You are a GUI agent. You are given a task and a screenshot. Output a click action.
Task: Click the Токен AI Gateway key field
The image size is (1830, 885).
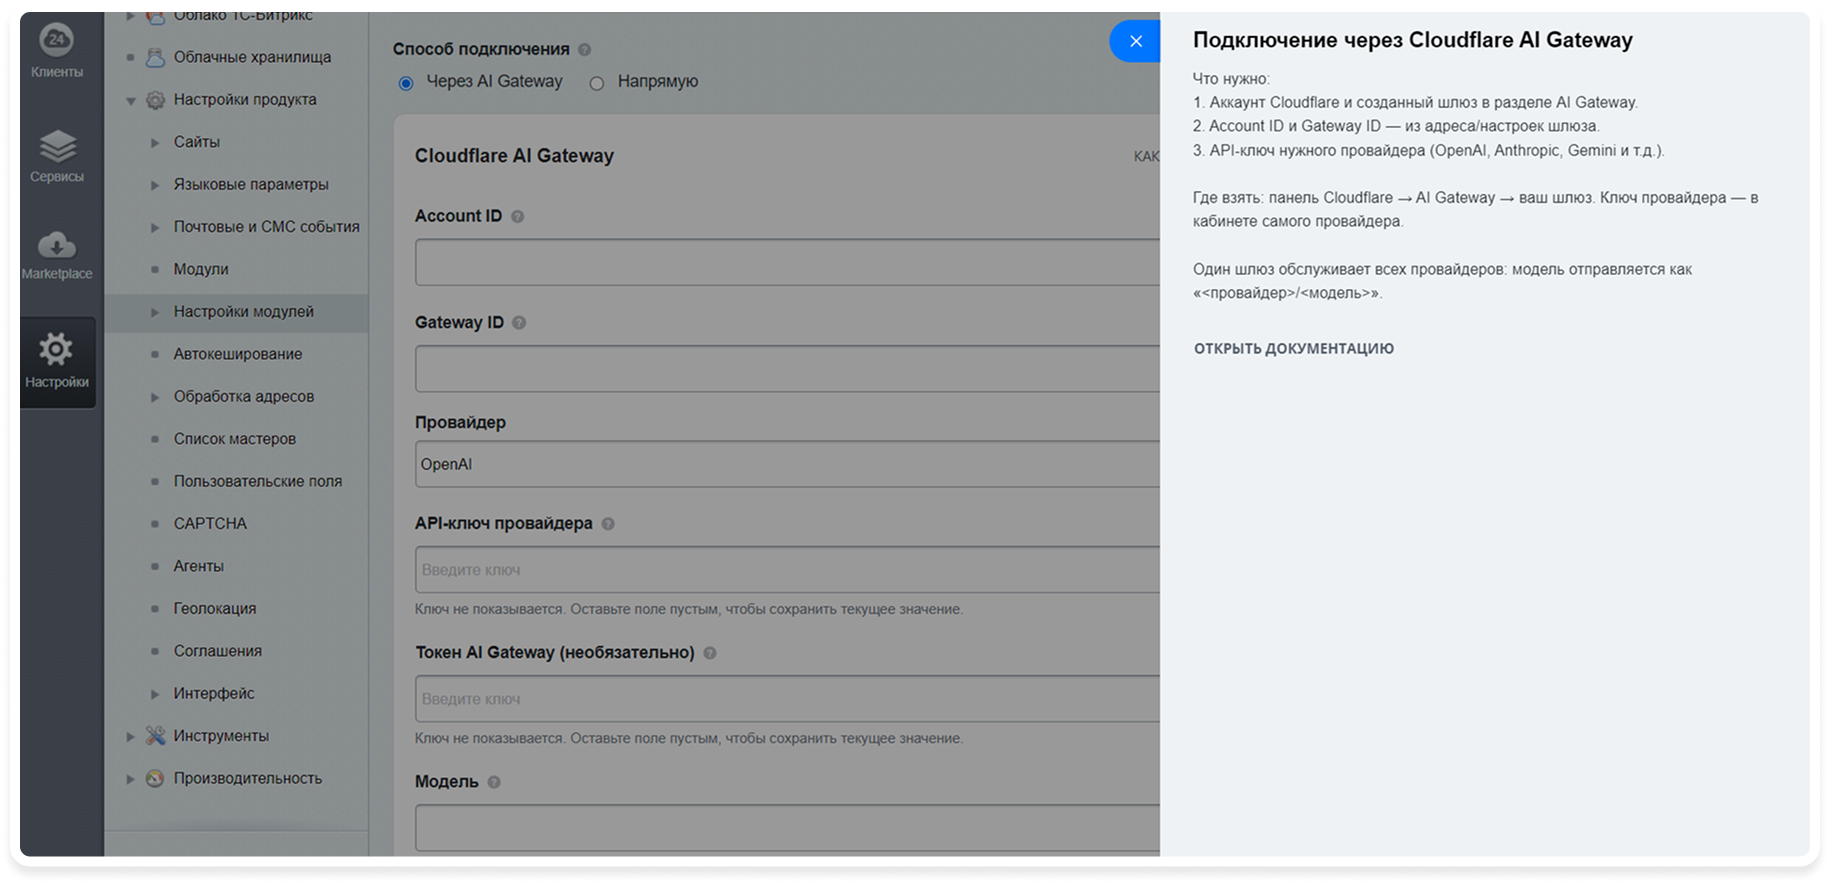(788, 698)
